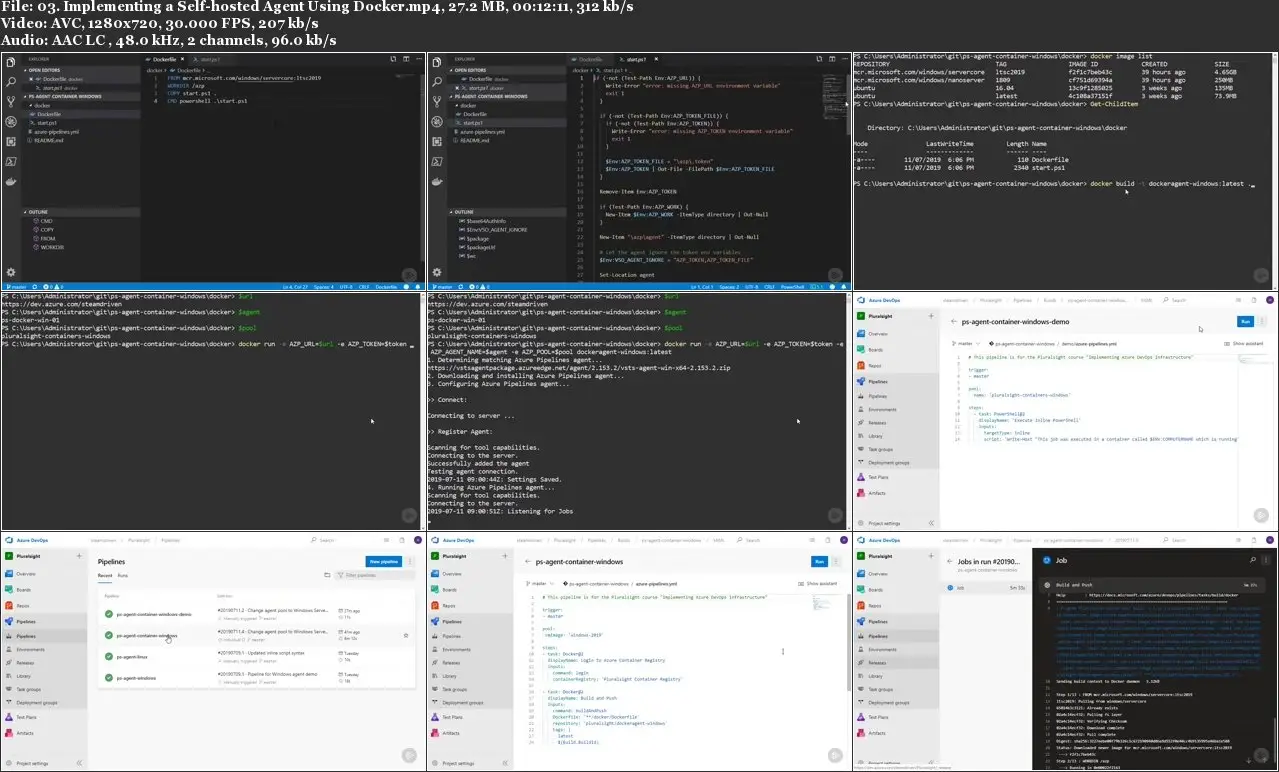
Task: Open PowerShell icon in Dockerfile VS Code activity bar
Action: [11, 162]
